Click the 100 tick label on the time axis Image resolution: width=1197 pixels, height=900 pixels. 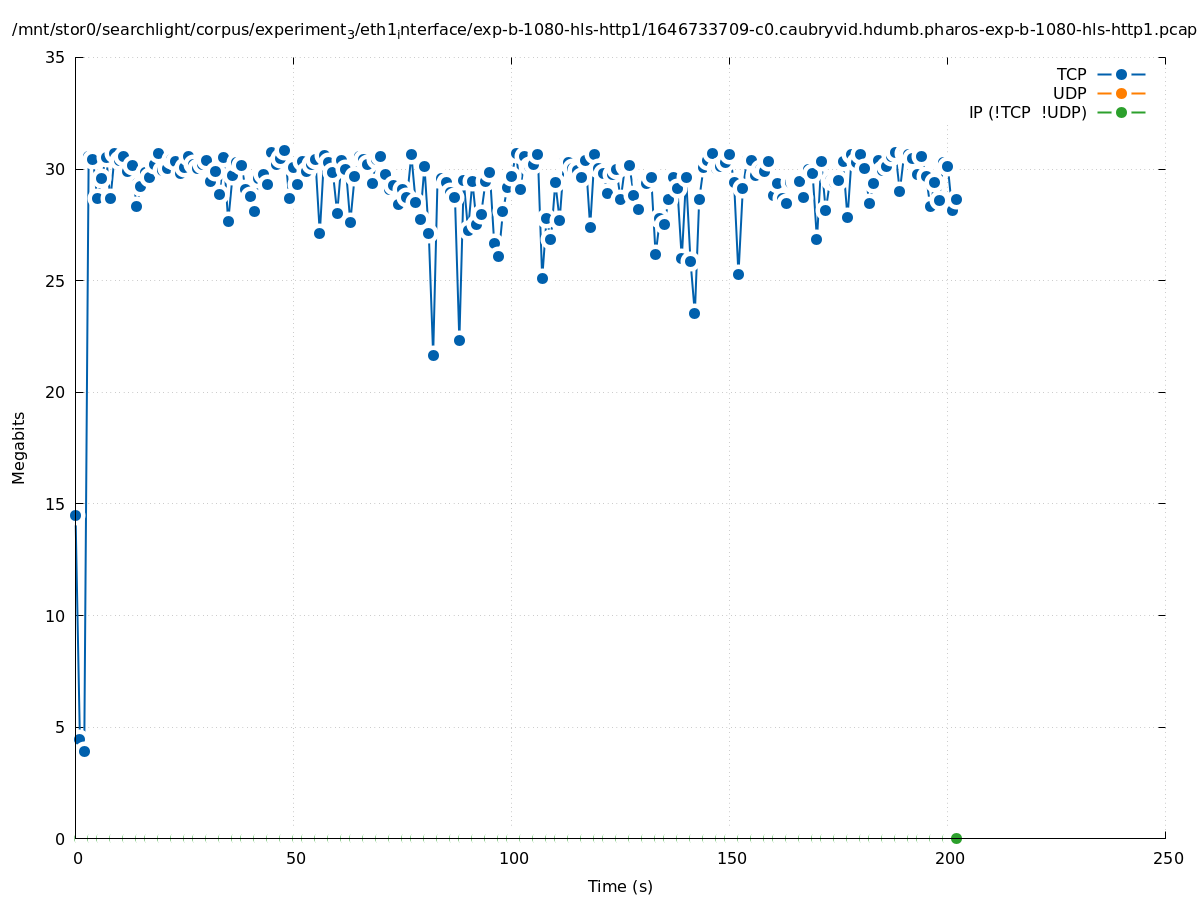point(512,858)
